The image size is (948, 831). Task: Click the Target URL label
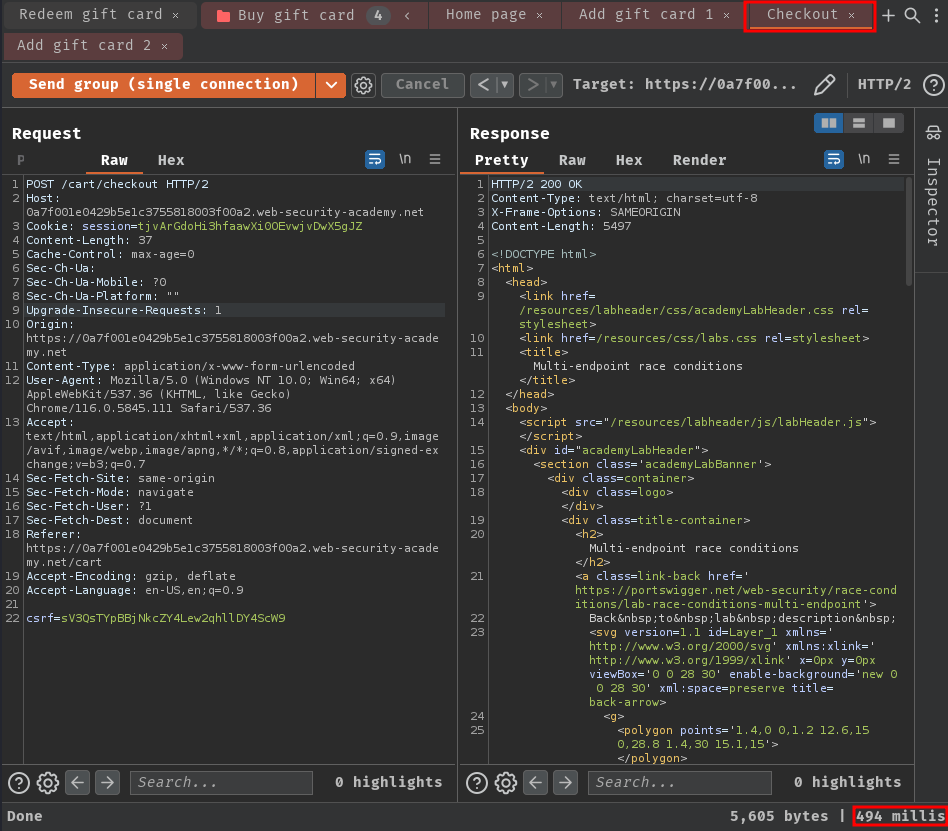[684, 85]
